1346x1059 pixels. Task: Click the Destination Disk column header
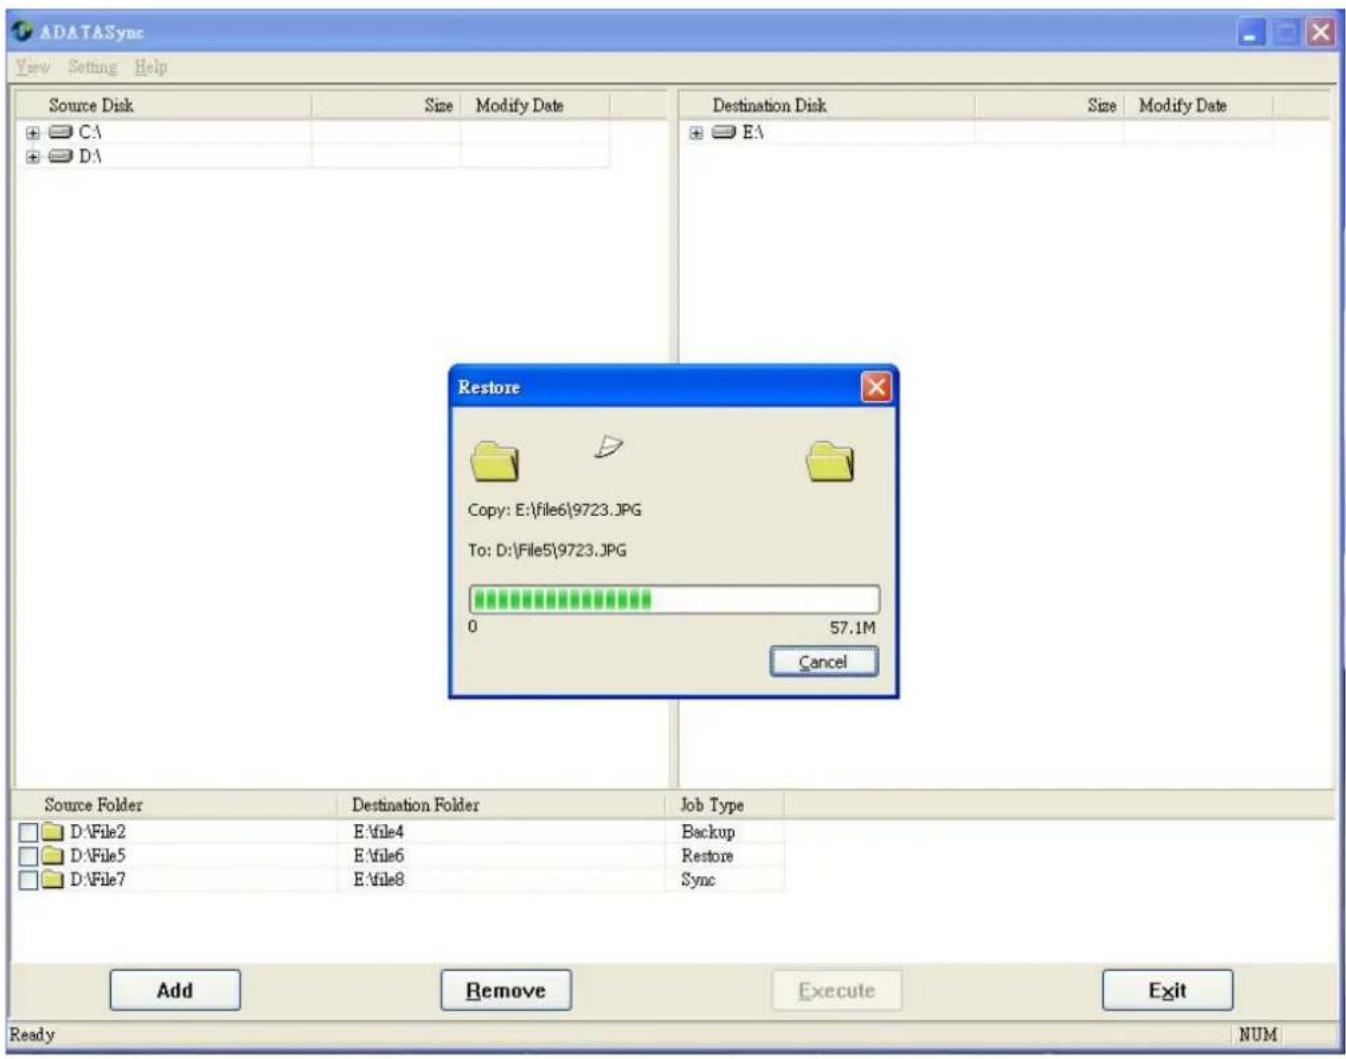point(827,105)
